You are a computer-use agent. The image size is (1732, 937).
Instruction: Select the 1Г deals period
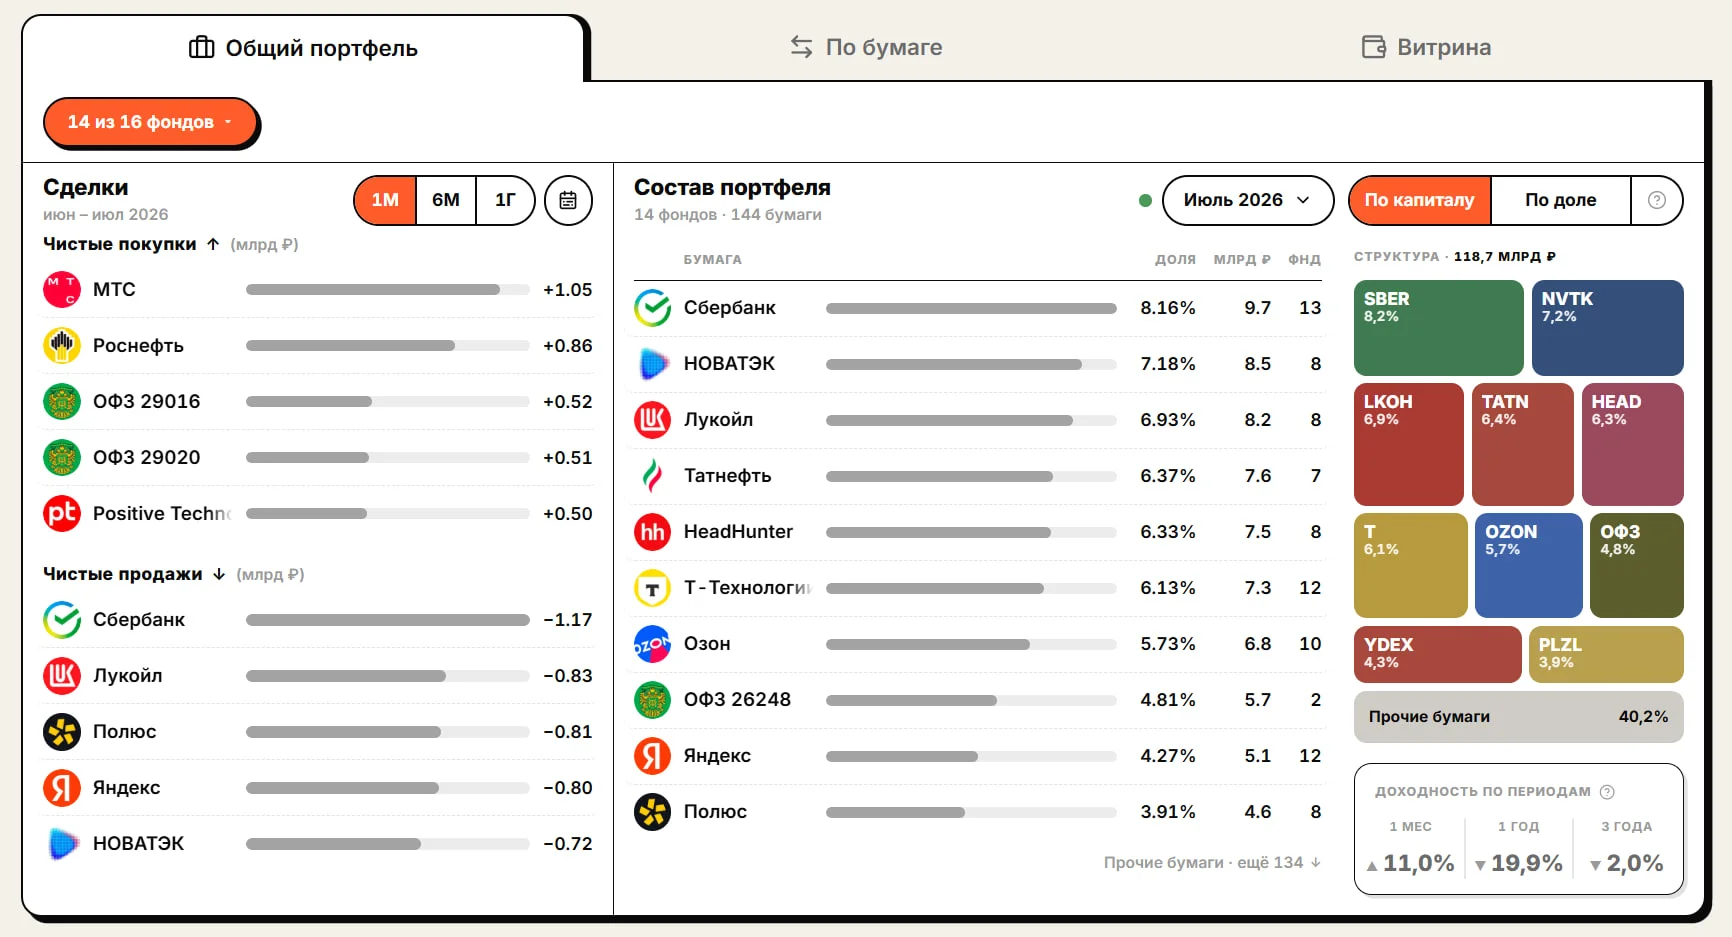(x=505, y=200)
